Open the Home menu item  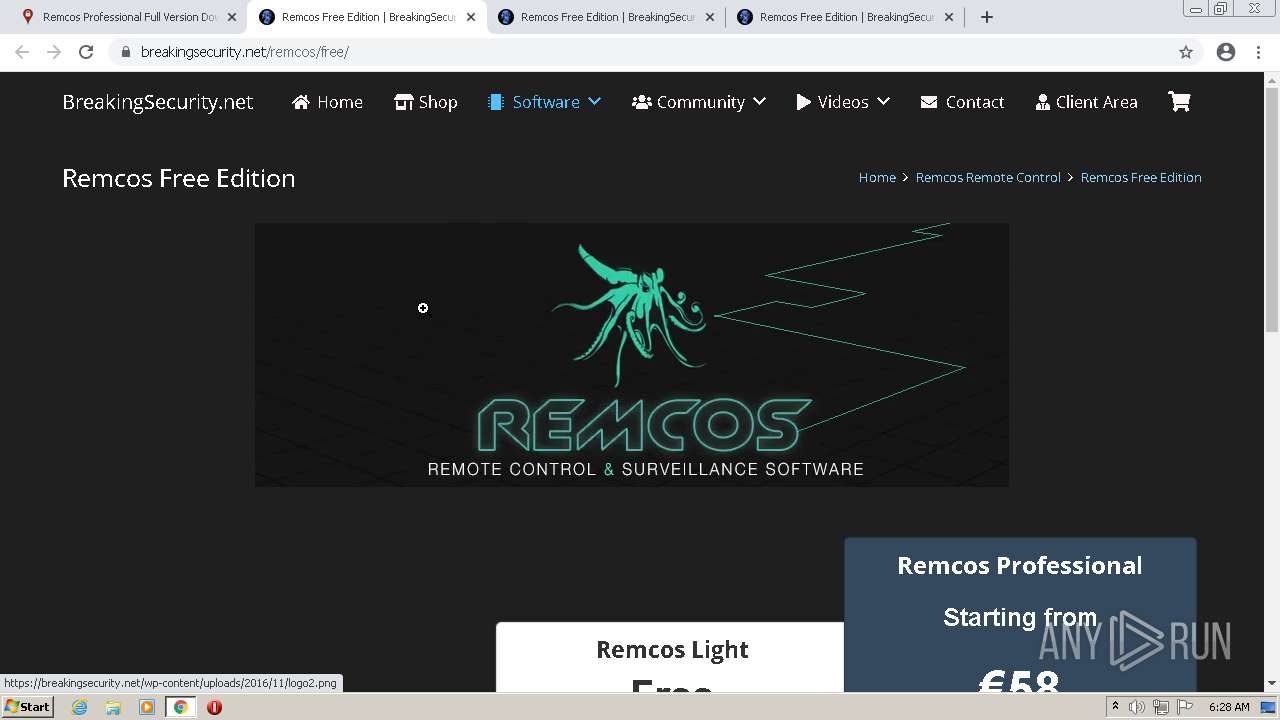pos(327,102)
